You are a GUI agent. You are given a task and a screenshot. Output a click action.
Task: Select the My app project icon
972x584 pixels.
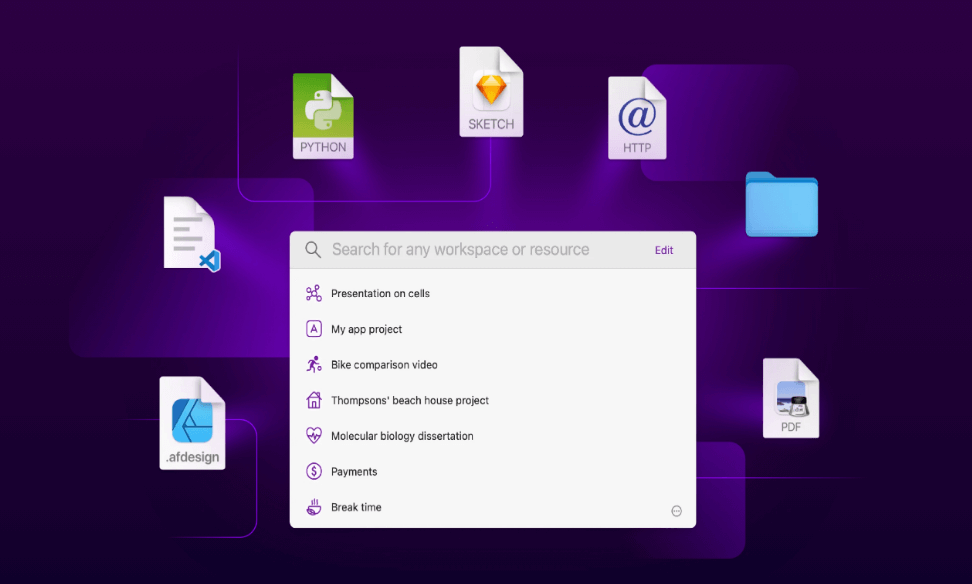click(x=314, y=329)
